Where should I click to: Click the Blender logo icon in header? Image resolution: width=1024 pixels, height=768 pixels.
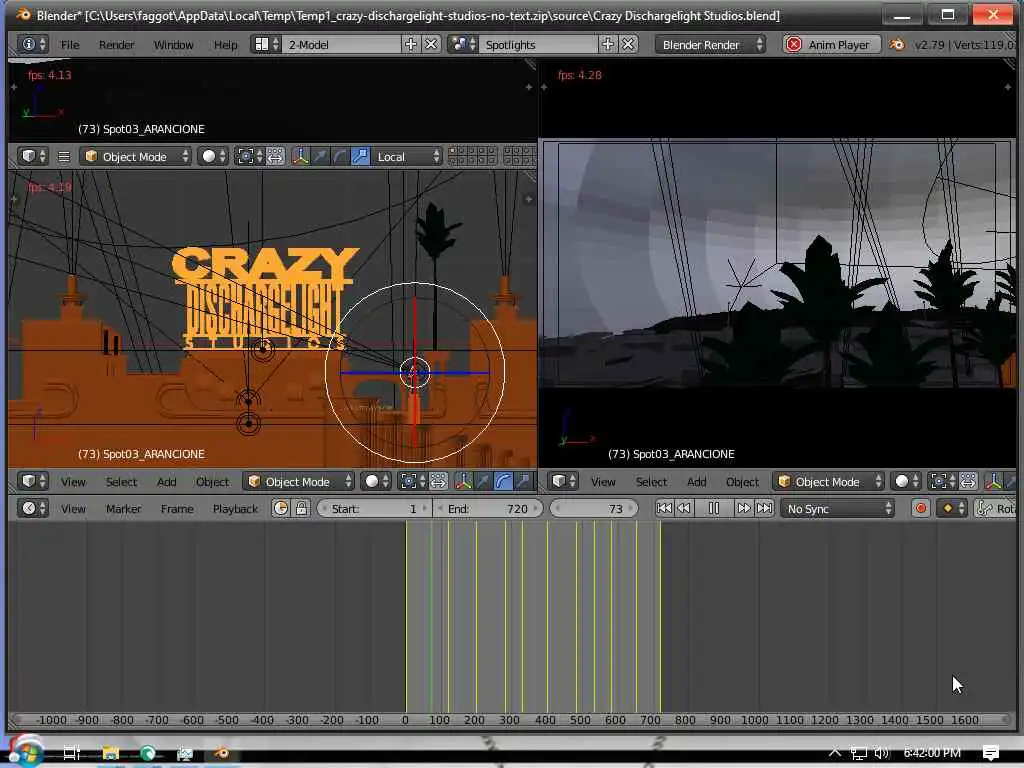(897, 44)
